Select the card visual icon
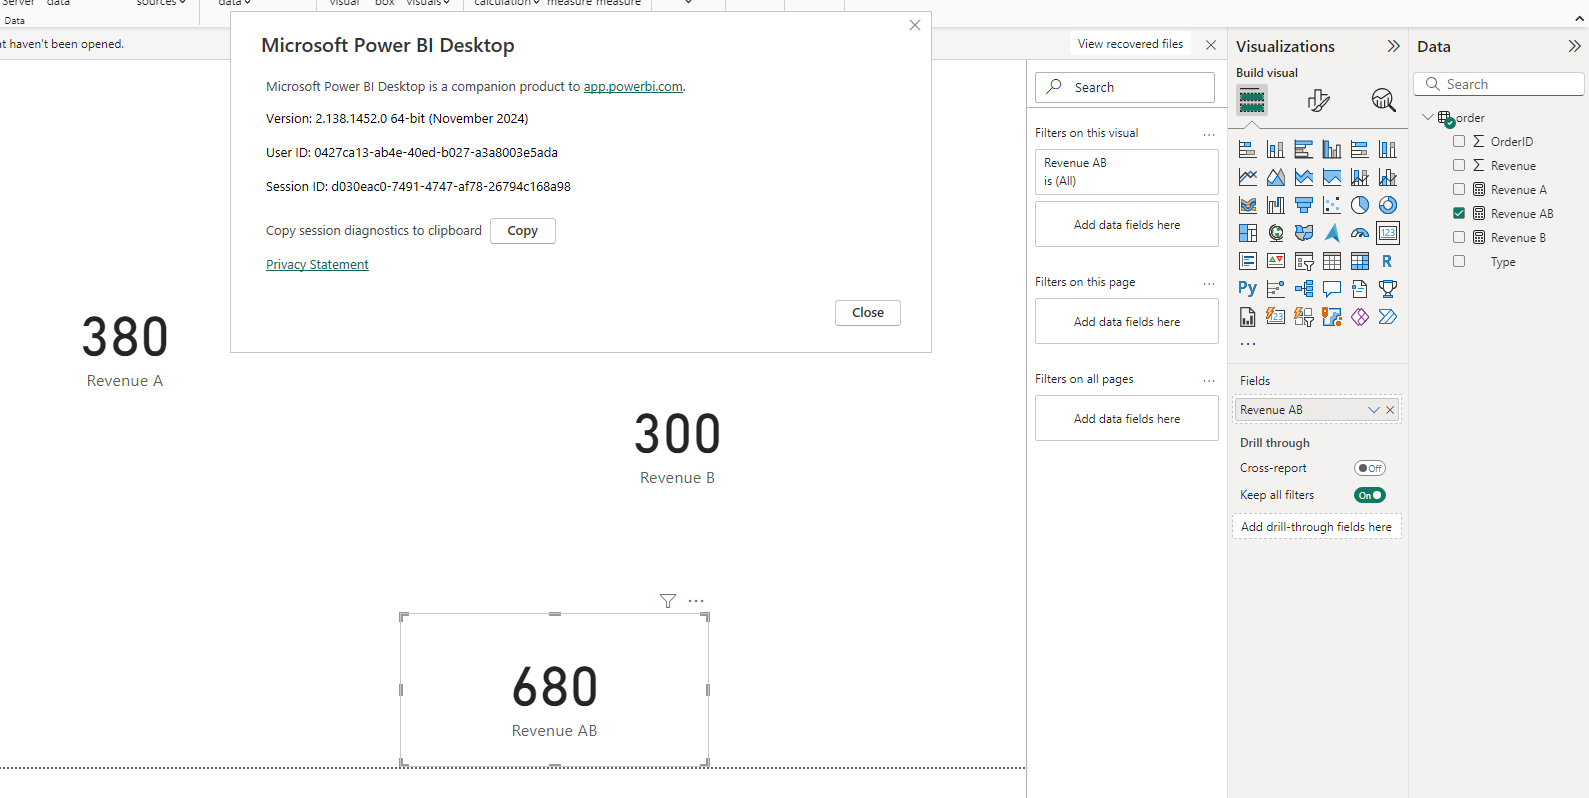Screen dimensions: 1589x798 coord(1387,233)
